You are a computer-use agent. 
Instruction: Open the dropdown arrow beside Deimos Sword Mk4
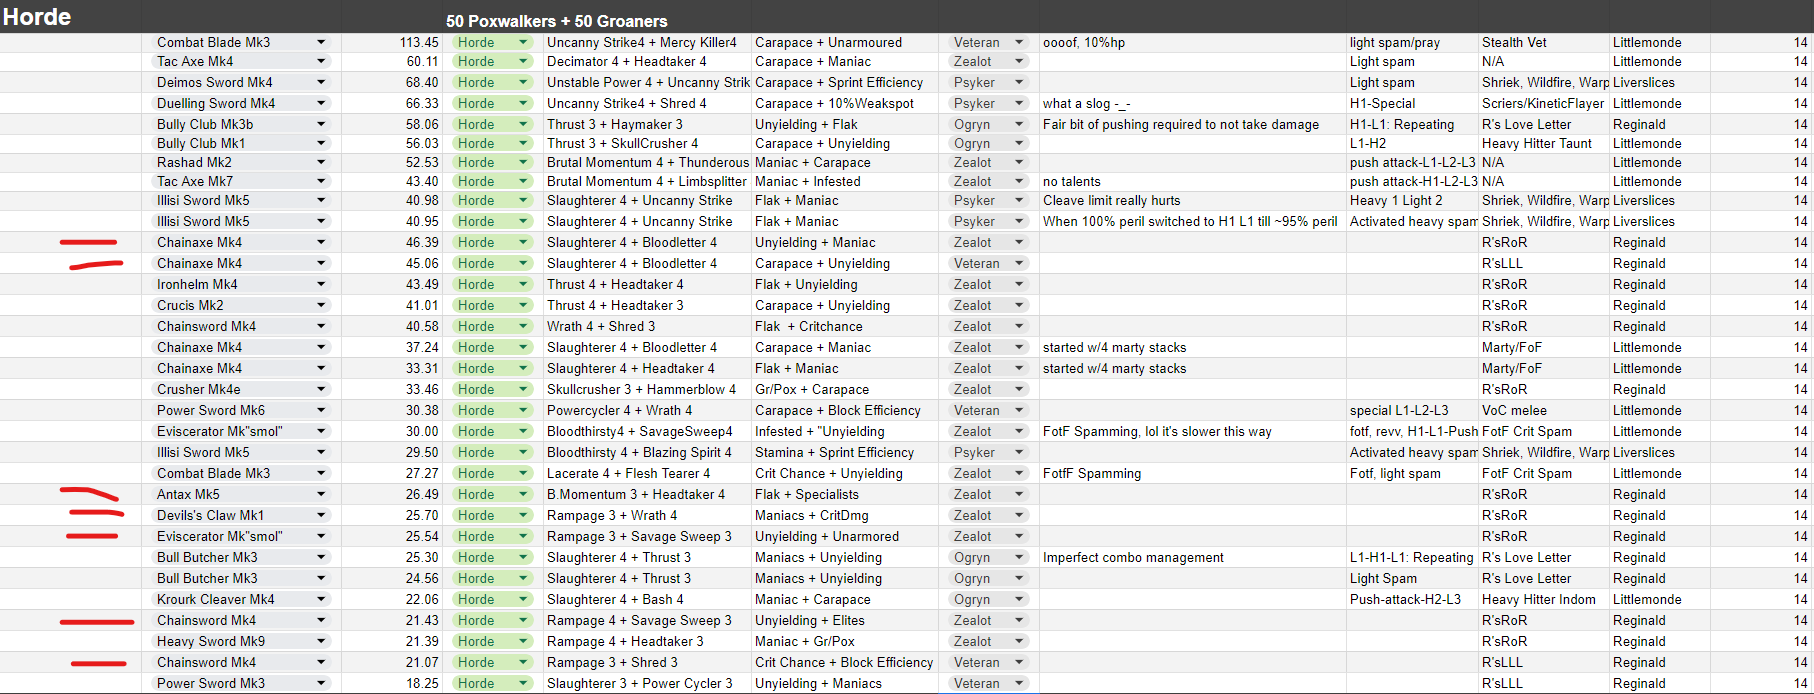pyautogui.click(x=321, y=83)
